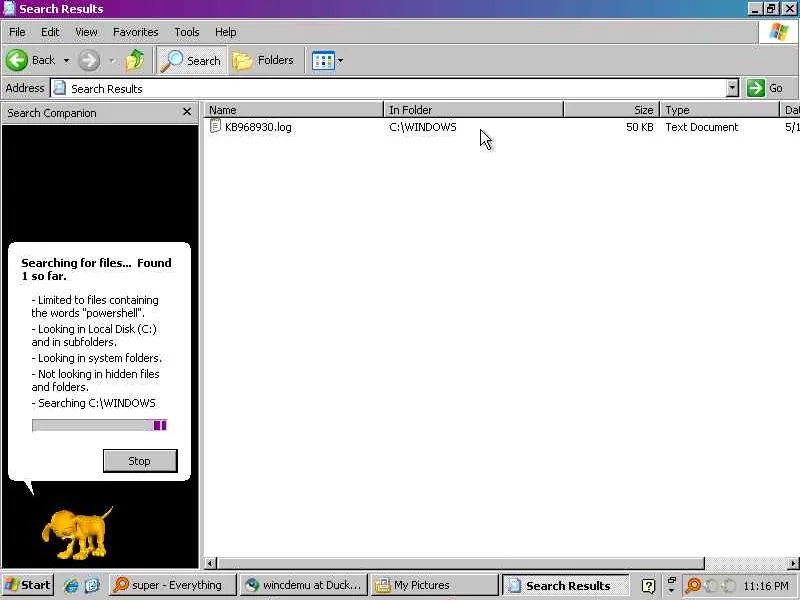Click the C:\WINDOWS folder cell
Viewport: 800px width, 600px height.
(423, 127)
